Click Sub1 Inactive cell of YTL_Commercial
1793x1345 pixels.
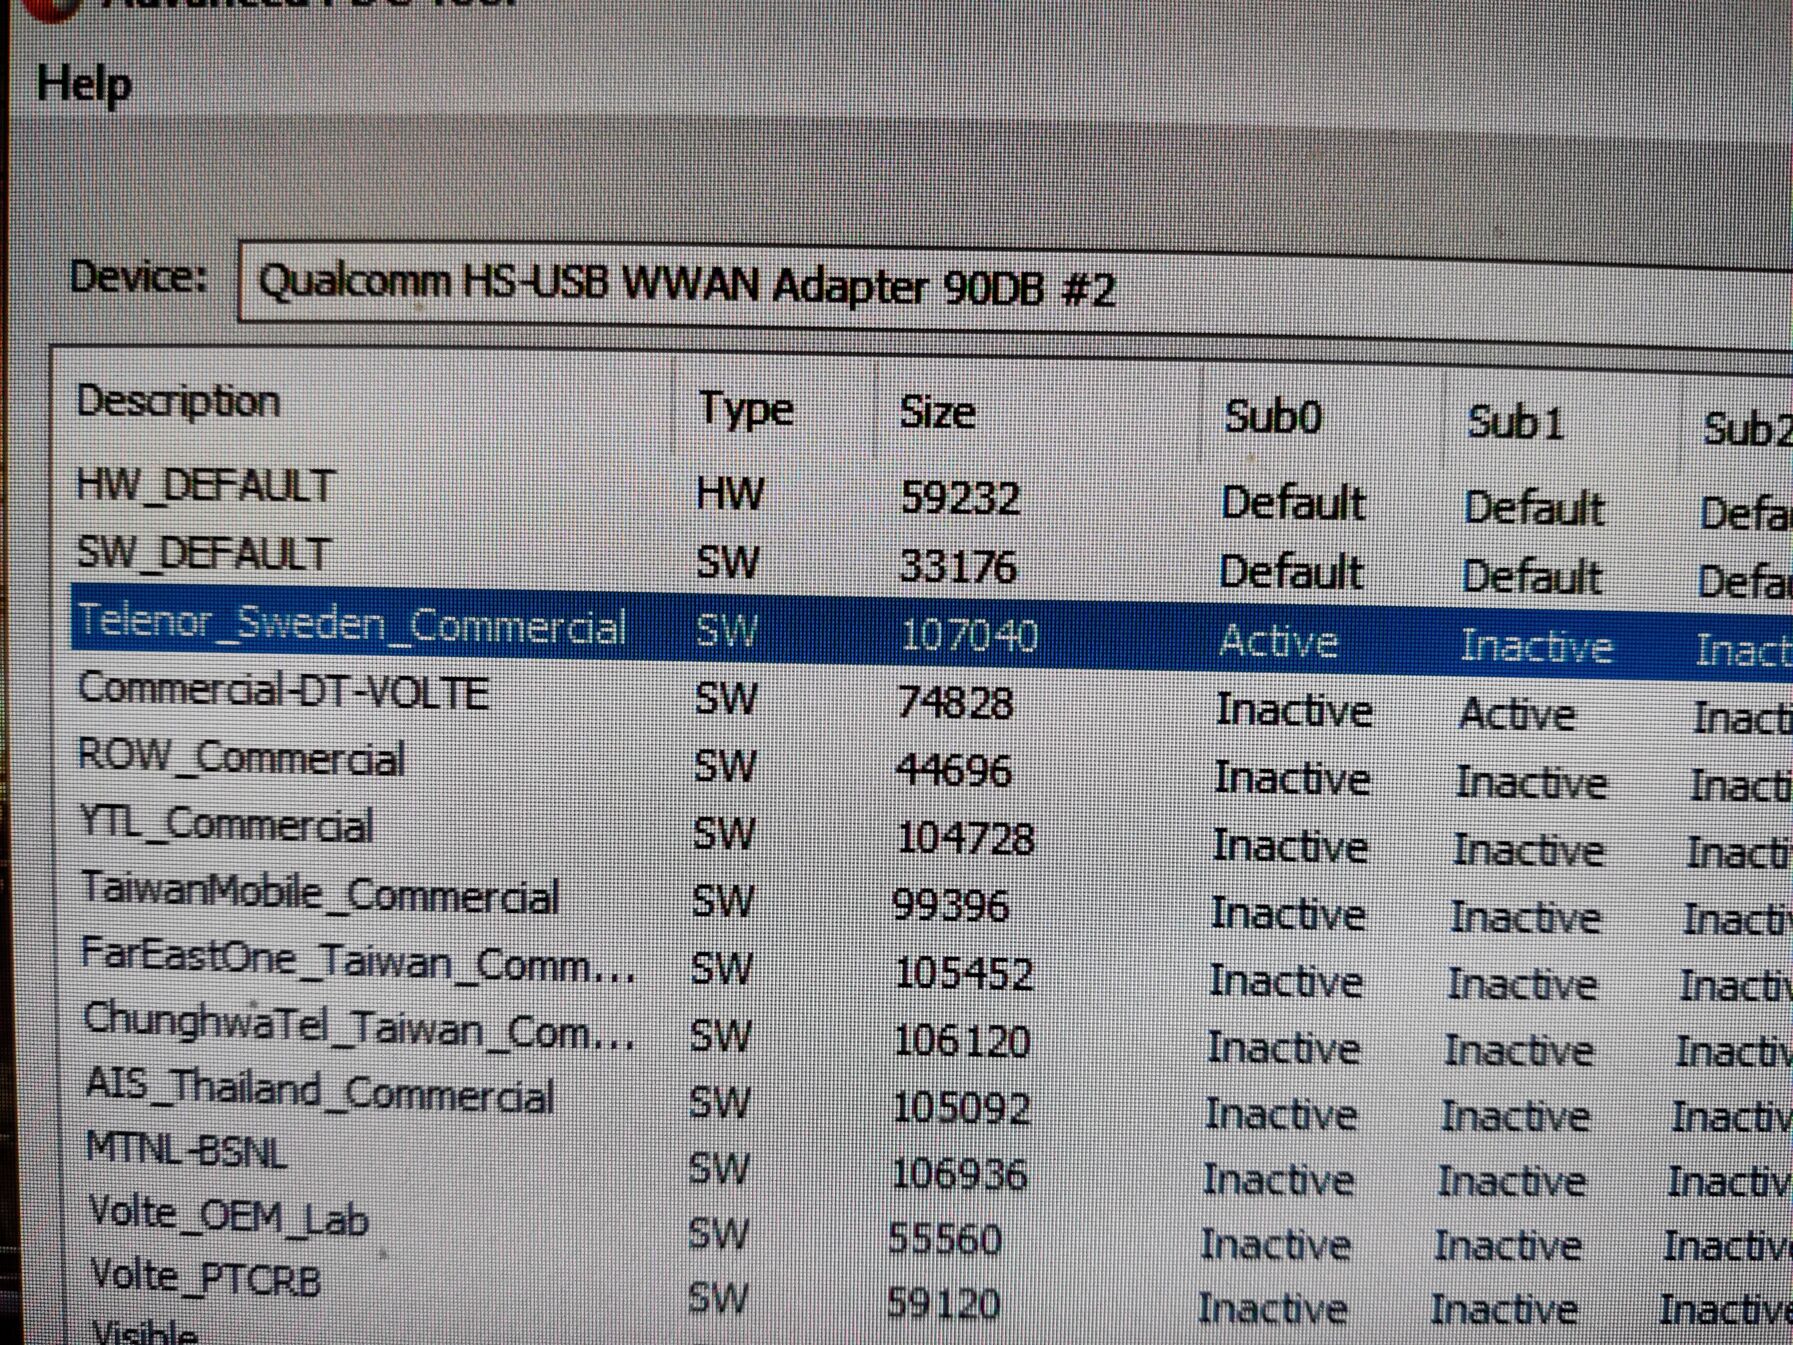[1528, 850]
